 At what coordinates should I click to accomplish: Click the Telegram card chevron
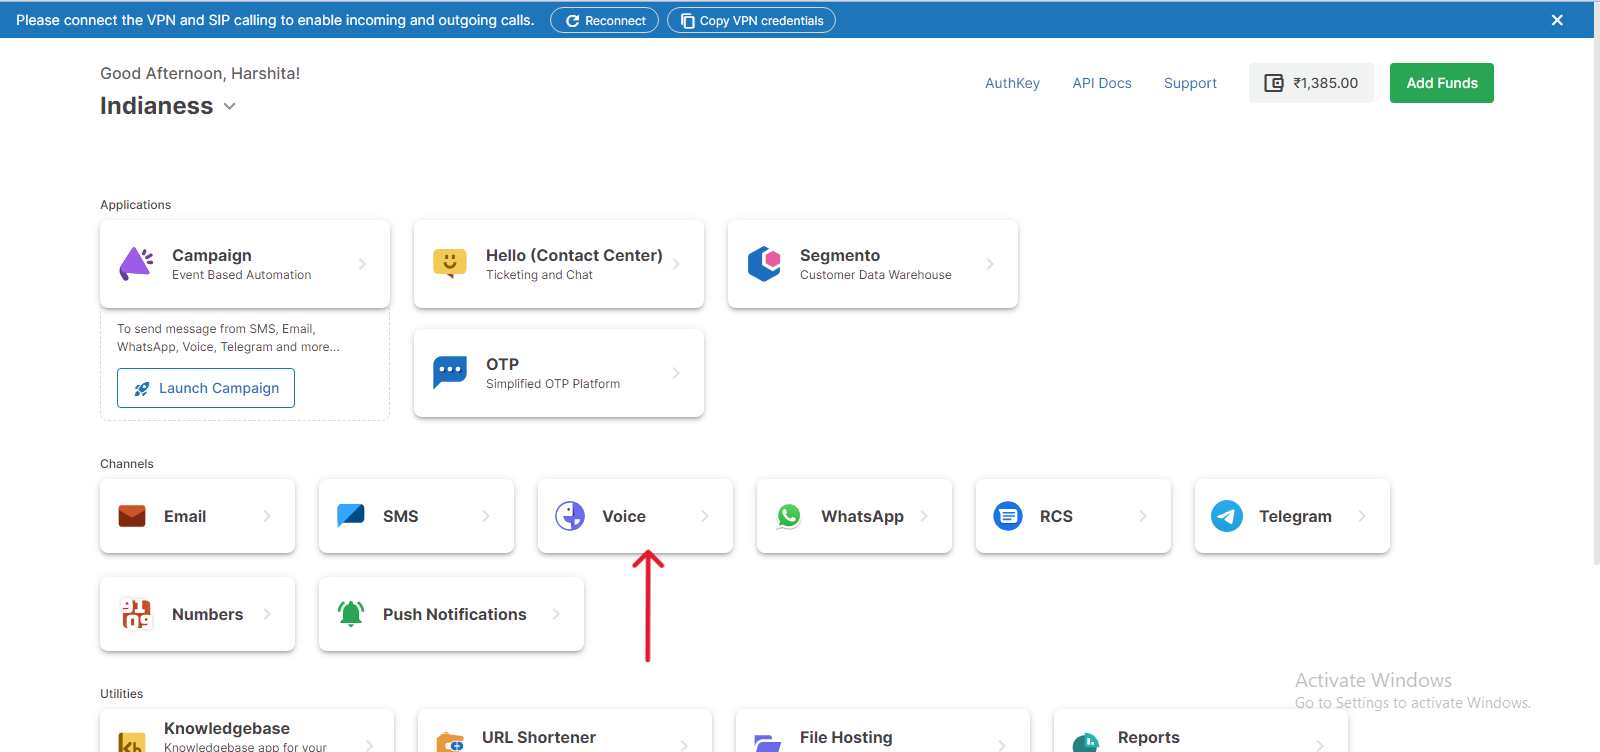tap(1362, 516)
